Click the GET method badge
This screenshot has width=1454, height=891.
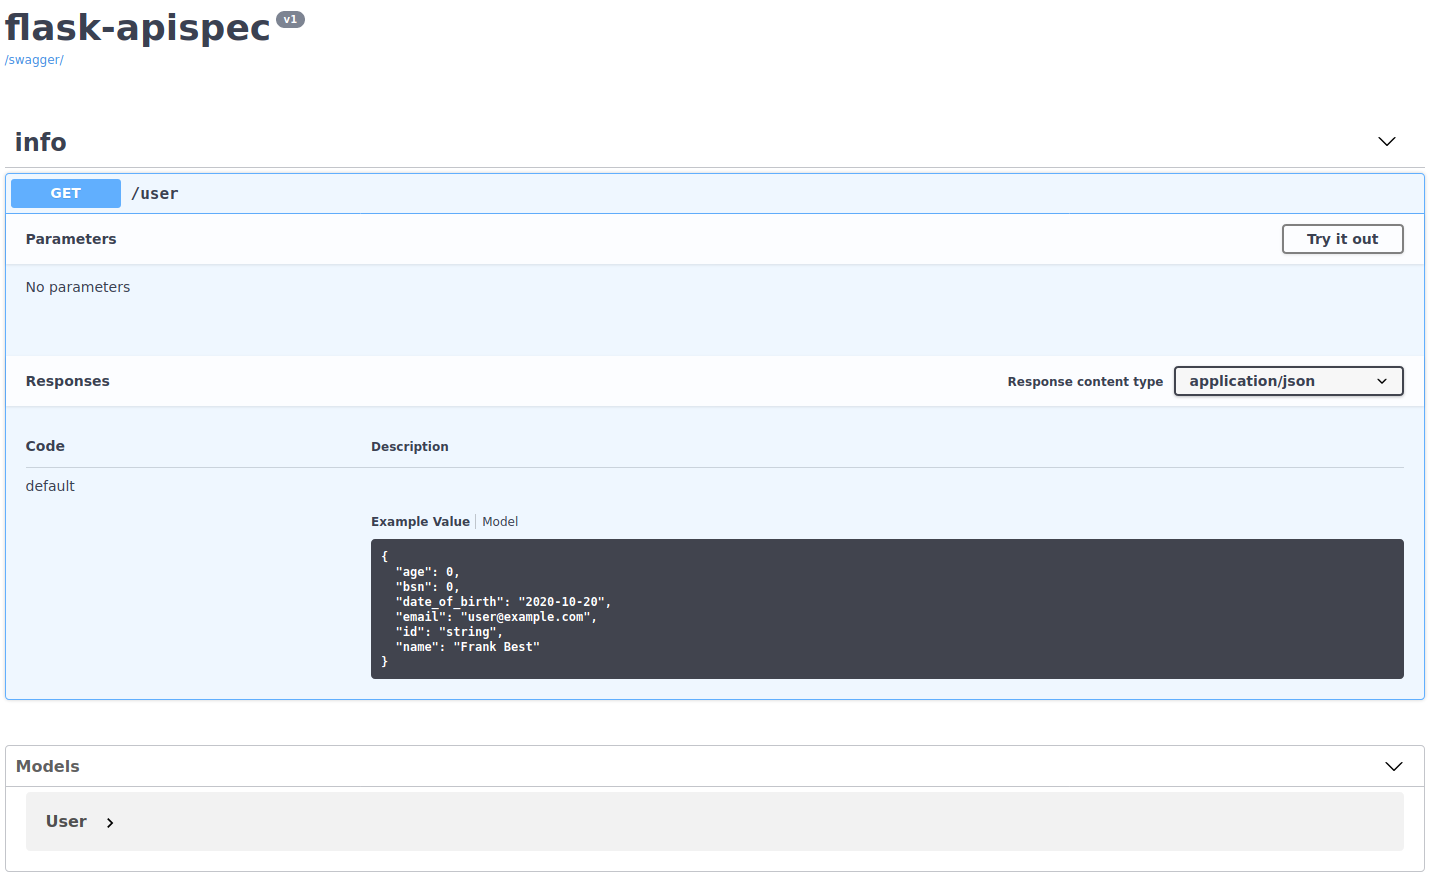pos(66,193)
